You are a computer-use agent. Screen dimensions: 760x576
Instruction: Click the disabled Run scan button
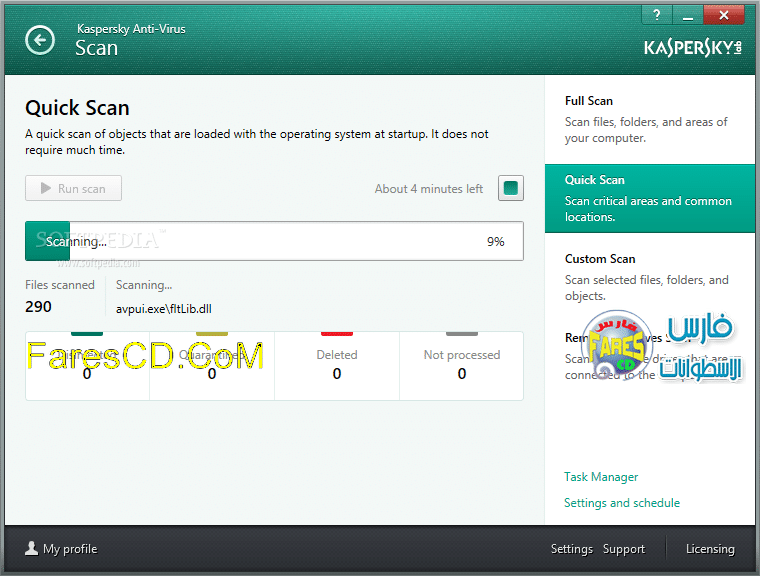pos(73,188)
